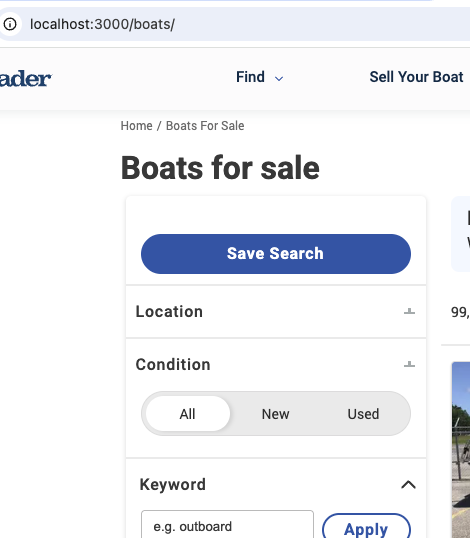Open Sell Your Boat in navigation

[416, 77]
